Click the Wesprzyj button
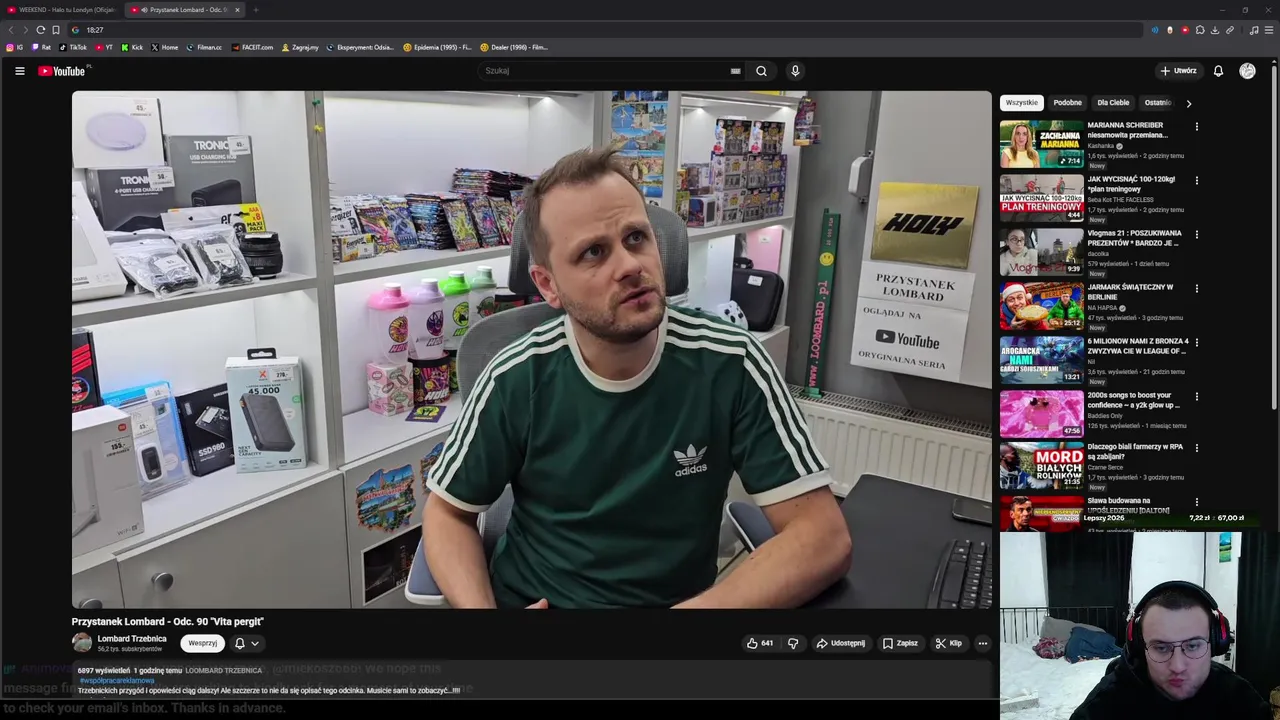The height and width of the screenshot is (720, 1280). [x=202, y=643]
